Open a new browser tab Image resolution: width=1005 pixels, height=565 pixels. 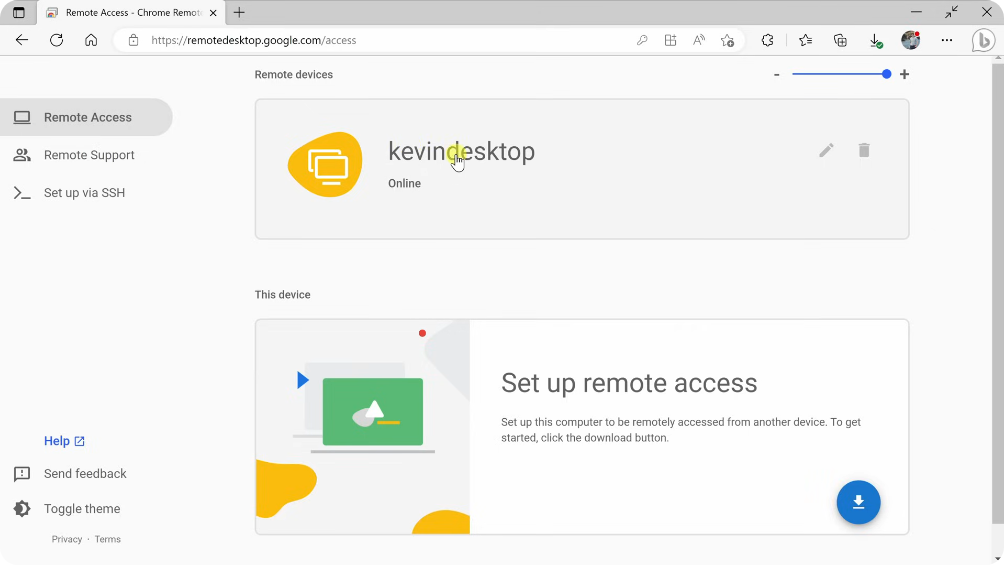[239, 12]
